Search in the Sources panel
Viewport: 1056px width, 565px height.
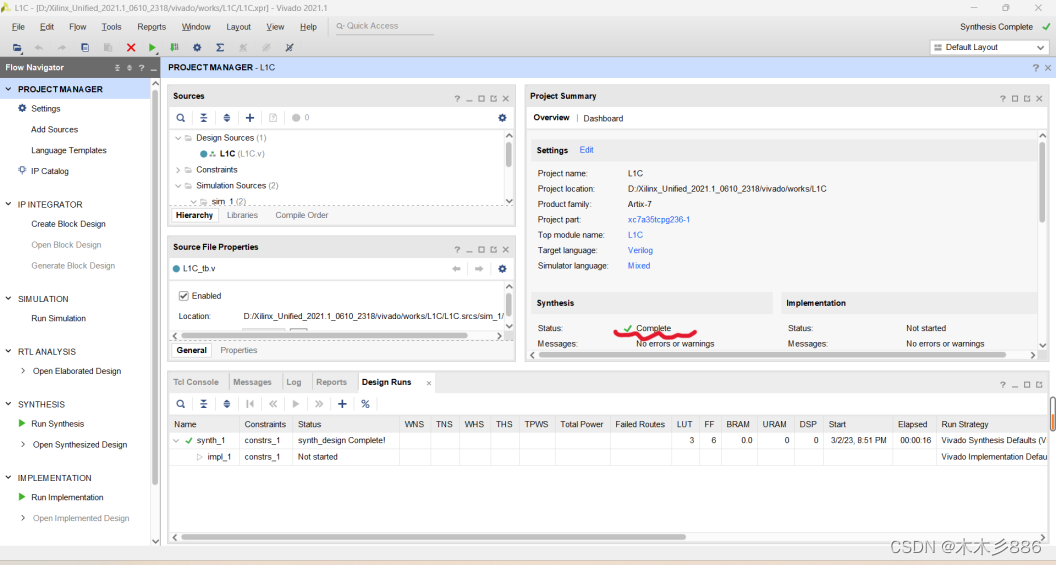(x=180, y=118)
